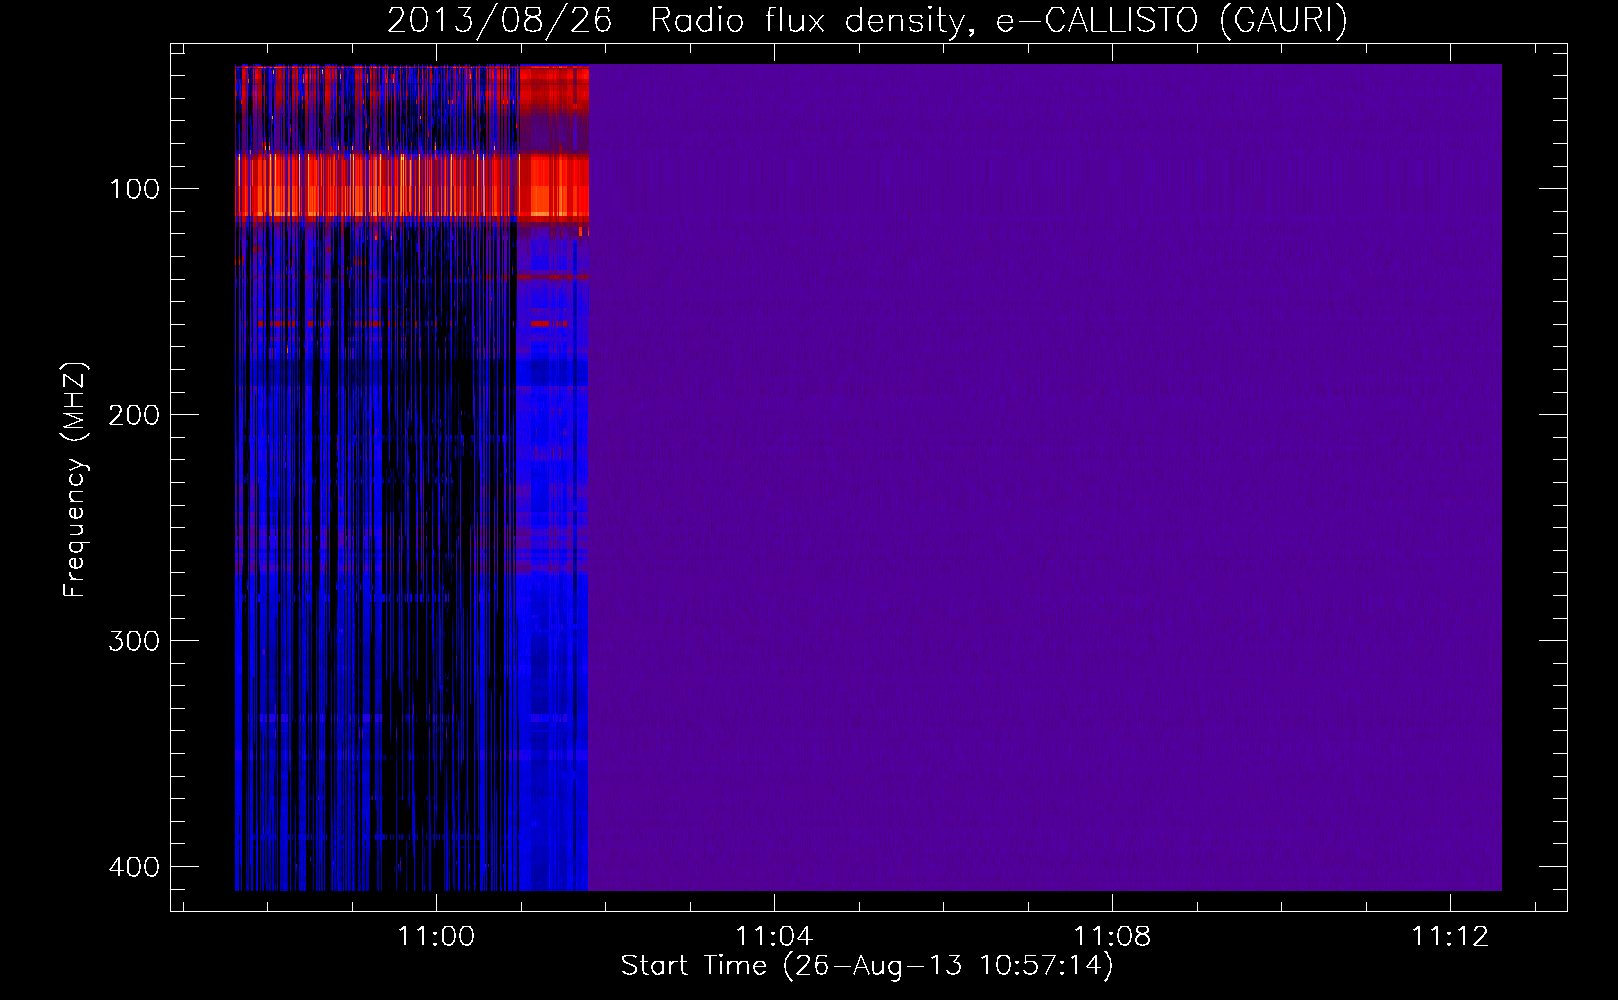Click the '11:00' time tick label
Viewport: 1618px width, 1000px height.
coord(436,937)
